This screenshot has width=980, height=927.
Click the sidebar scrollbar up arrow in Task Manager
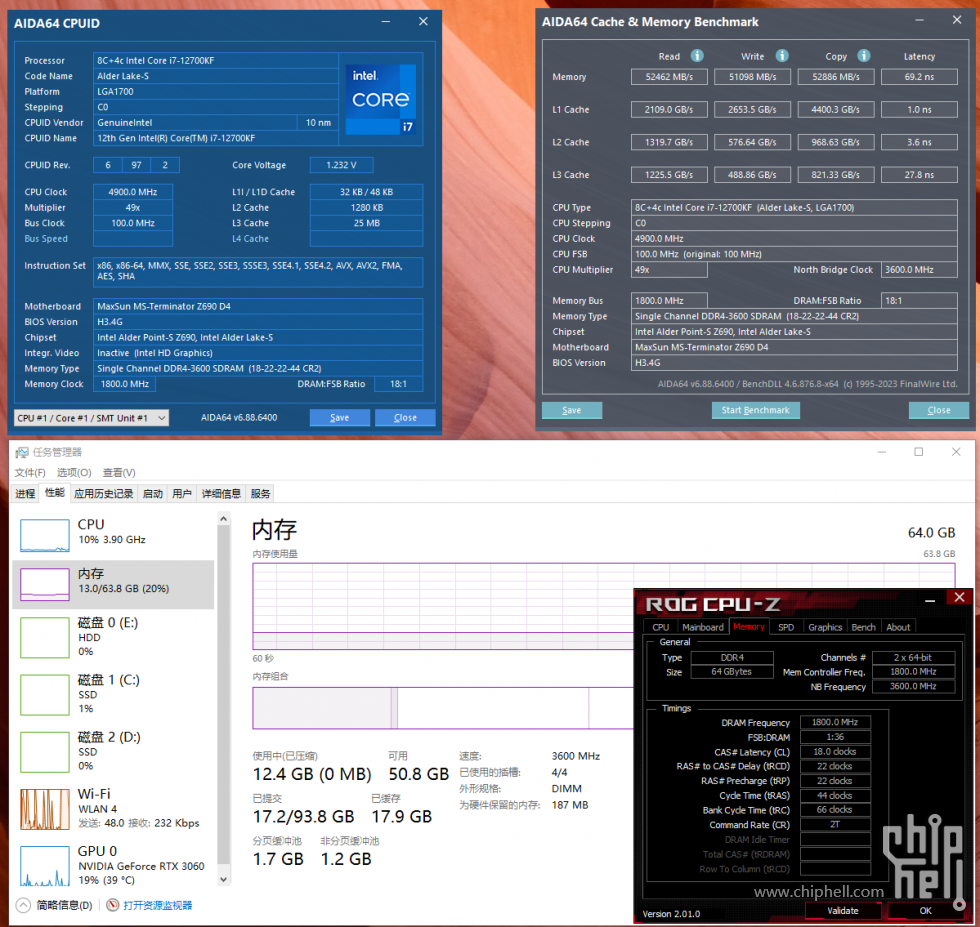224,519
